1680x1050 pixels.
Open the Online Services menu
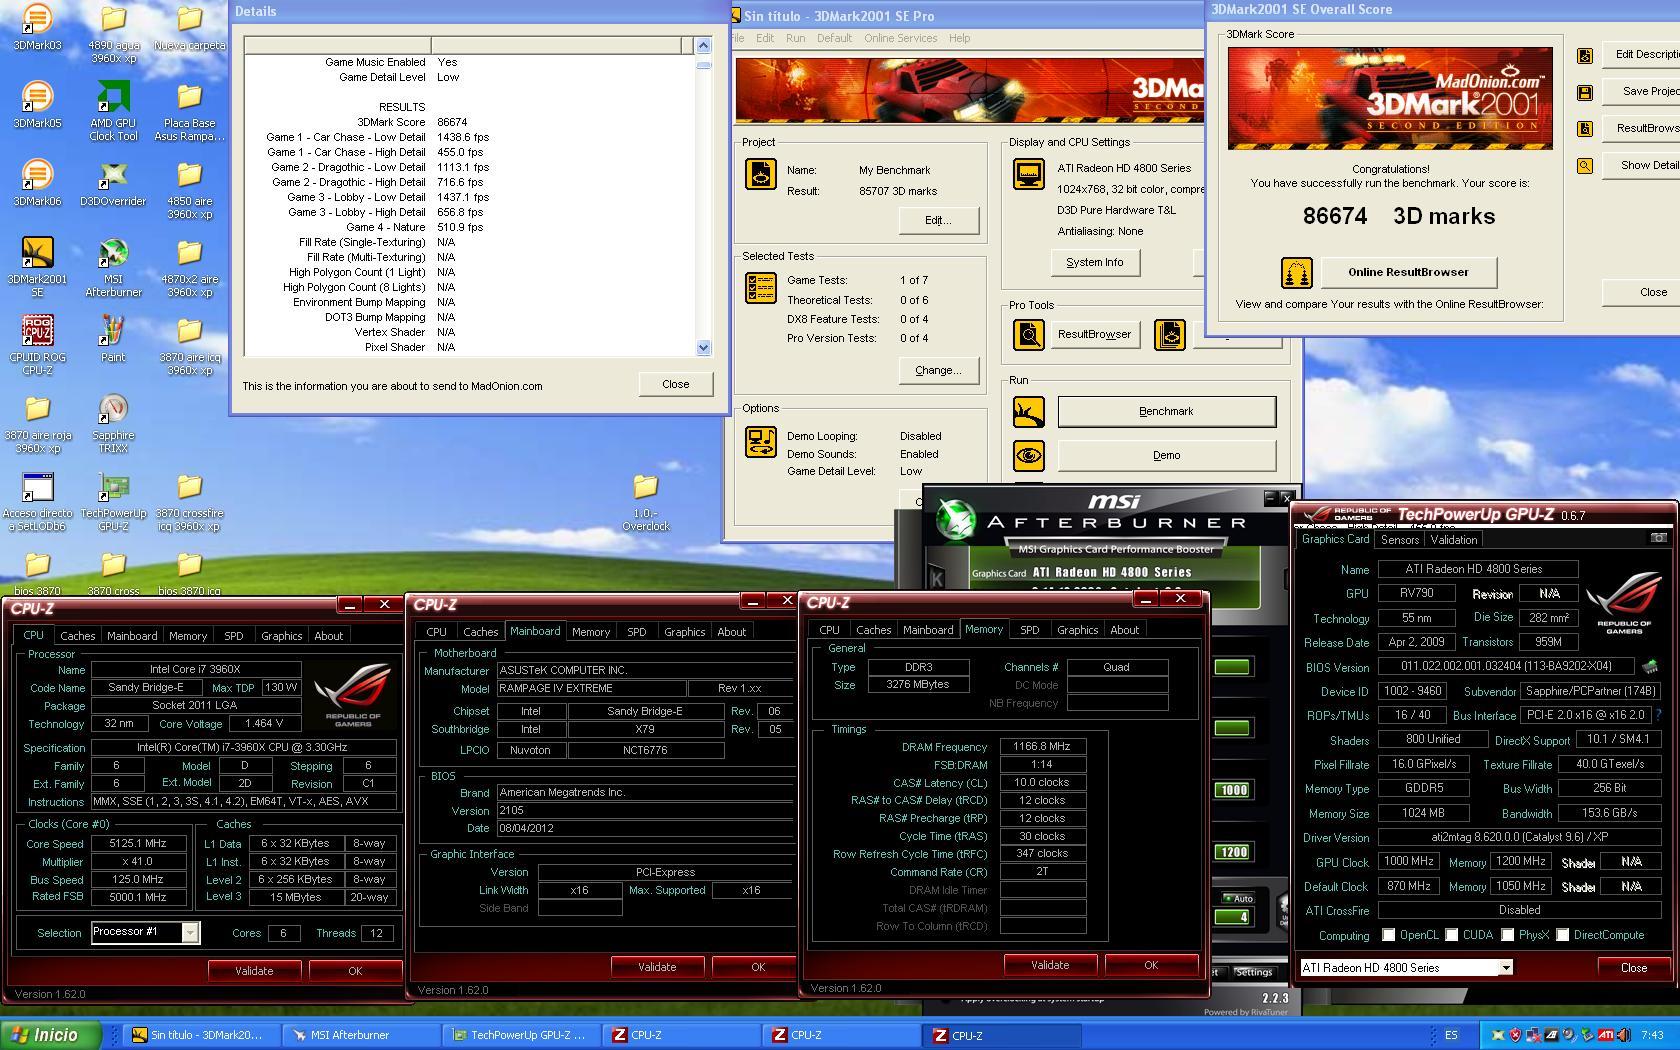900,38
